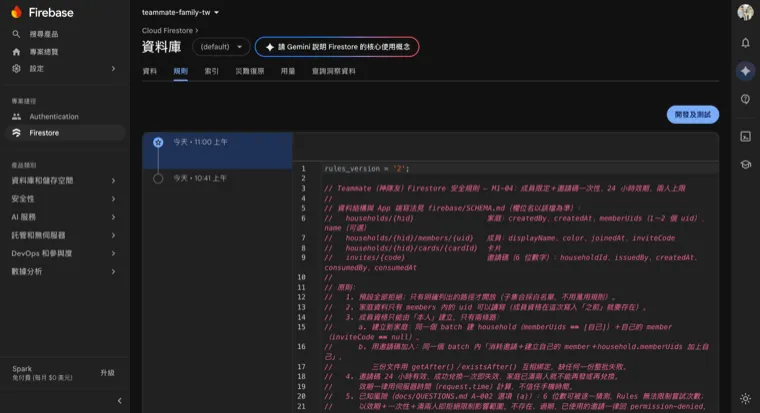Click the comment line mentioning getAfter()/existsAfter()
The image size is (760, 413).
pyautogui.click(x=475, y=366)
